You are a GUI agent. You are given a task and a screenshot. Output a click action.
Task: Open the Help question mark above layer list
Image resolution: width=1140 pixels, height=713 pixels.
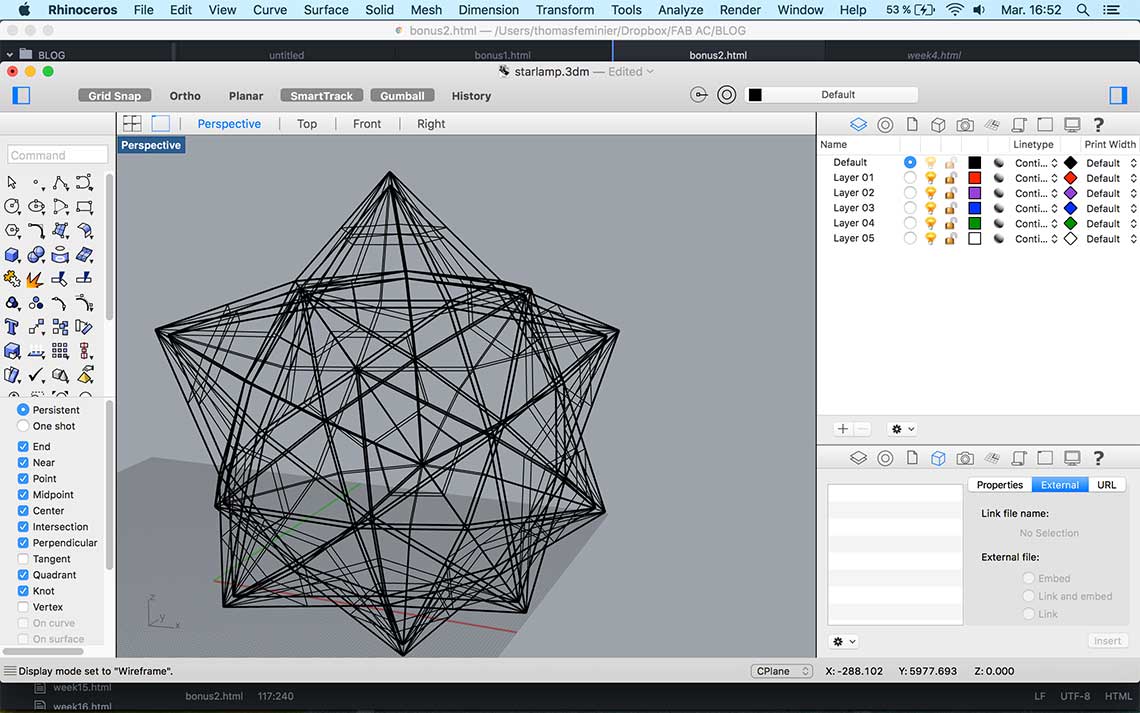[1099, 124]
